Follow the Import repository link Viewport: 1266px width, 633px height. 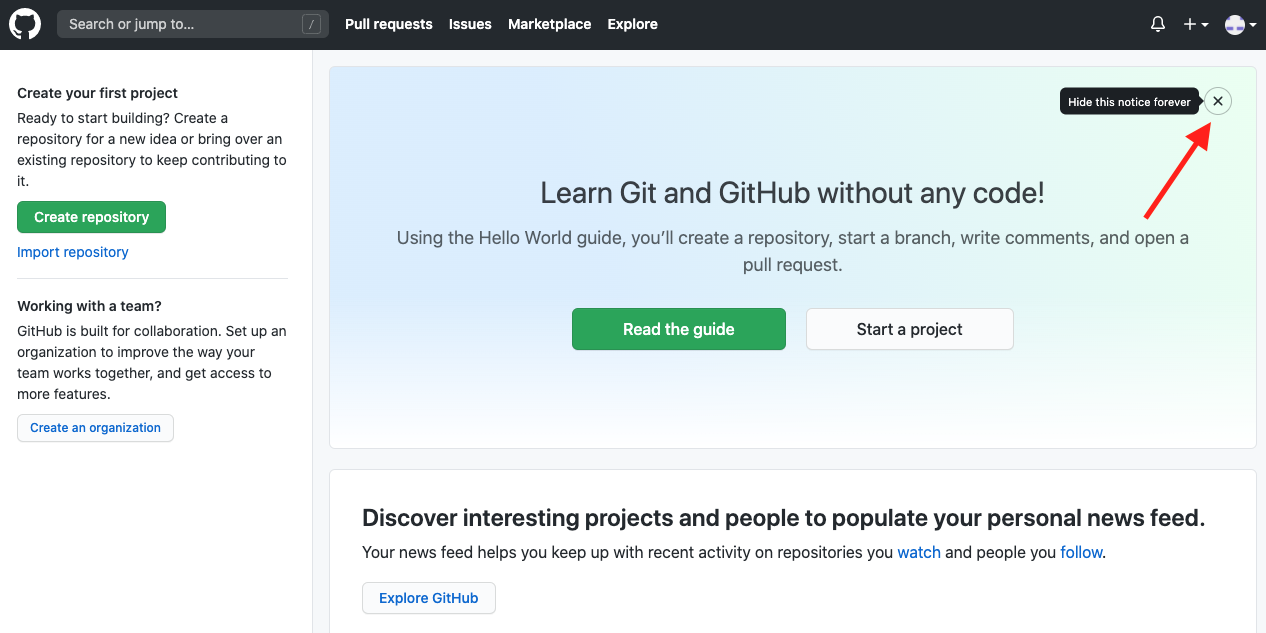click(73, 252)
